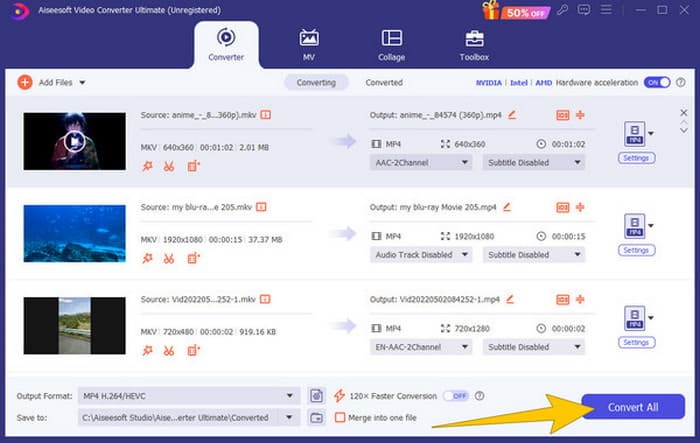
Task: Open the register key icon in the title bar
Action: pyautogui.click(x=564, y=10)
